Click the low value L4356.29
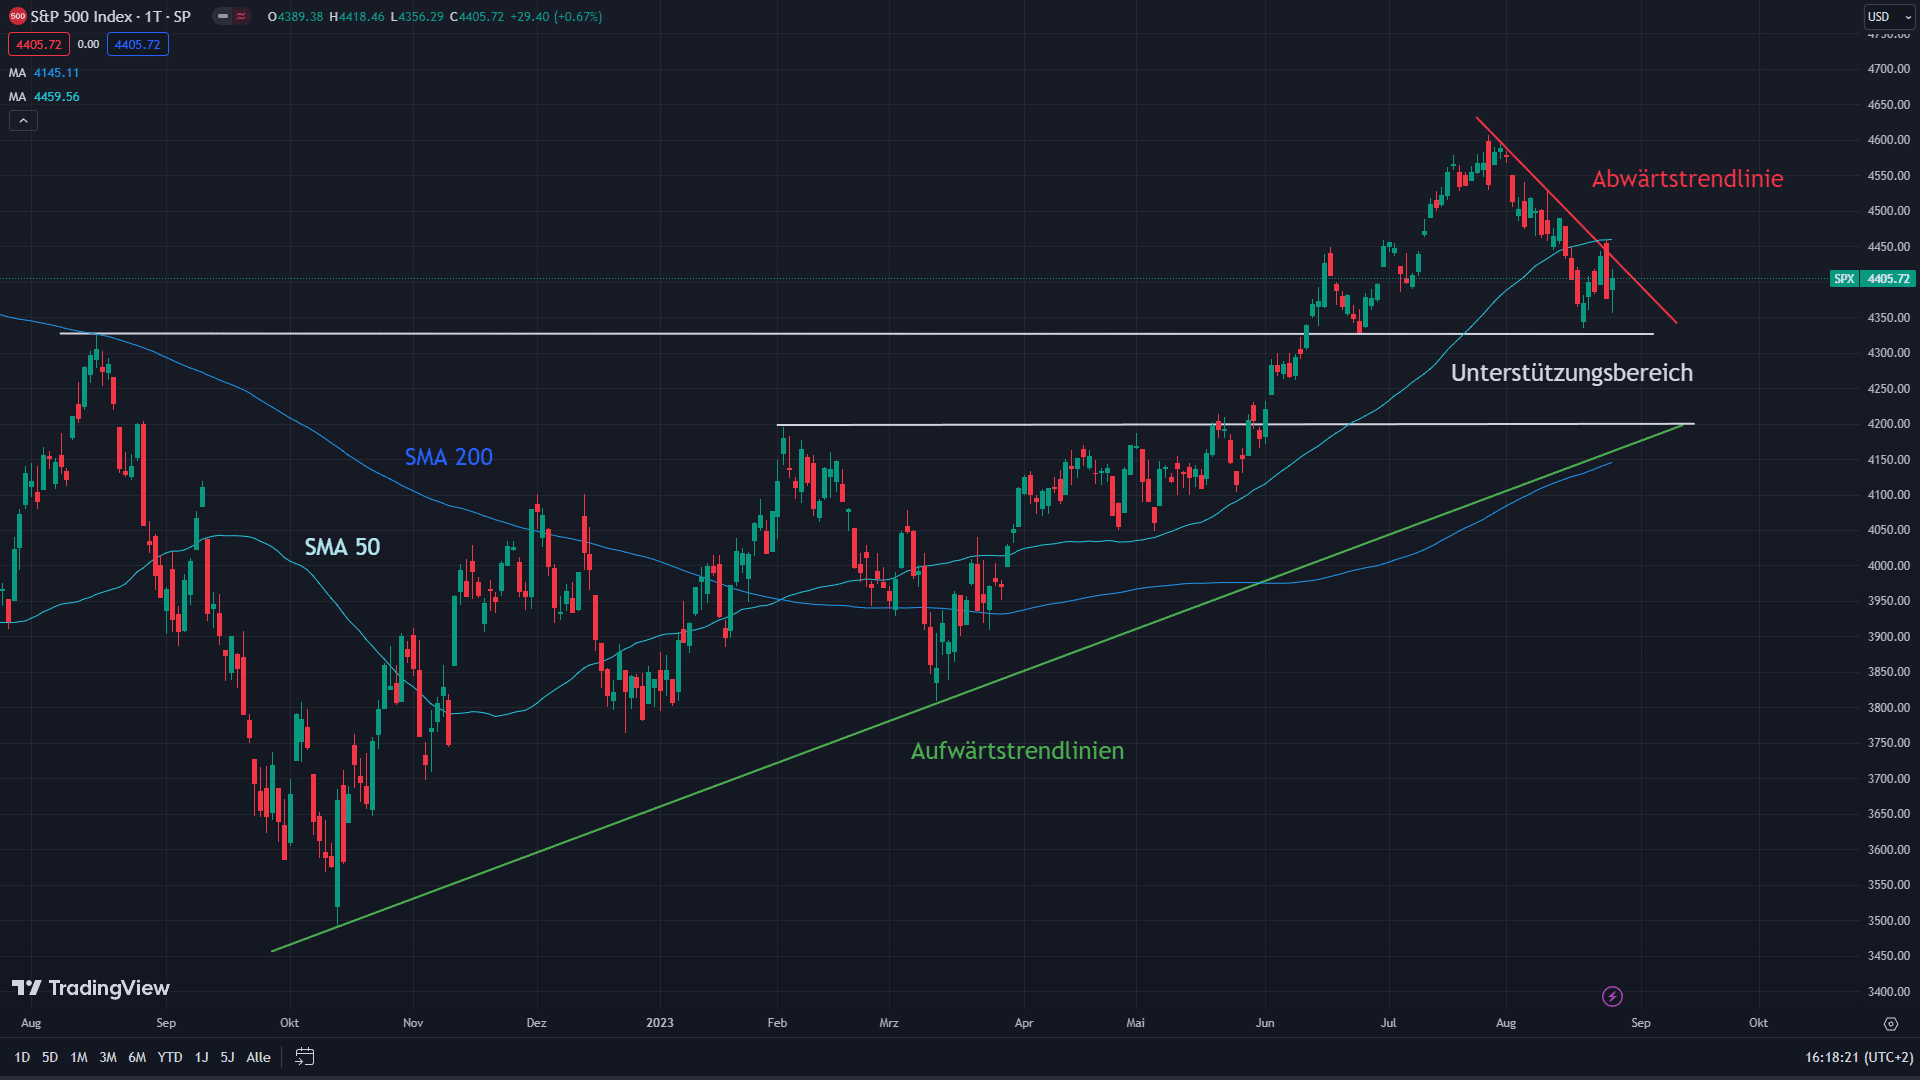 point(417,17)
